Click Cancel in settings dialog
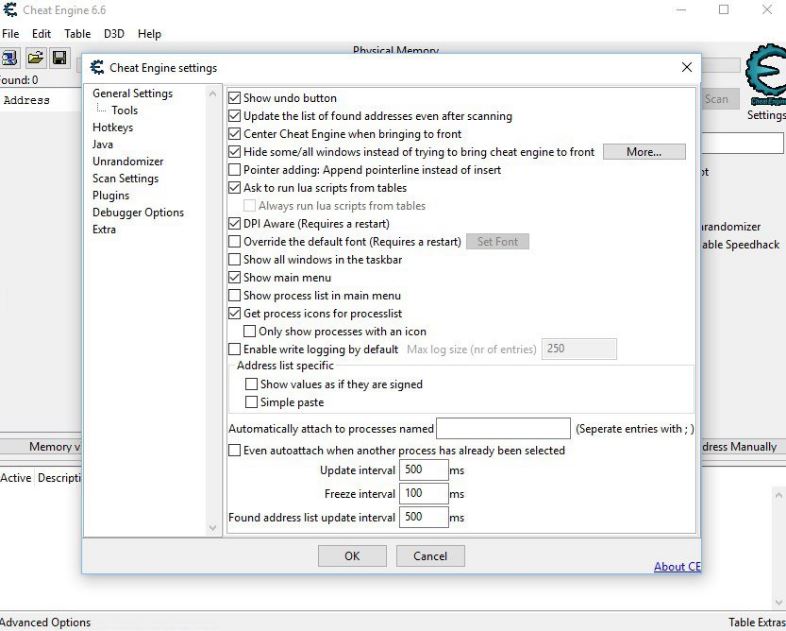This screenshot has width=786, height=631. click(x=430, y=556)
